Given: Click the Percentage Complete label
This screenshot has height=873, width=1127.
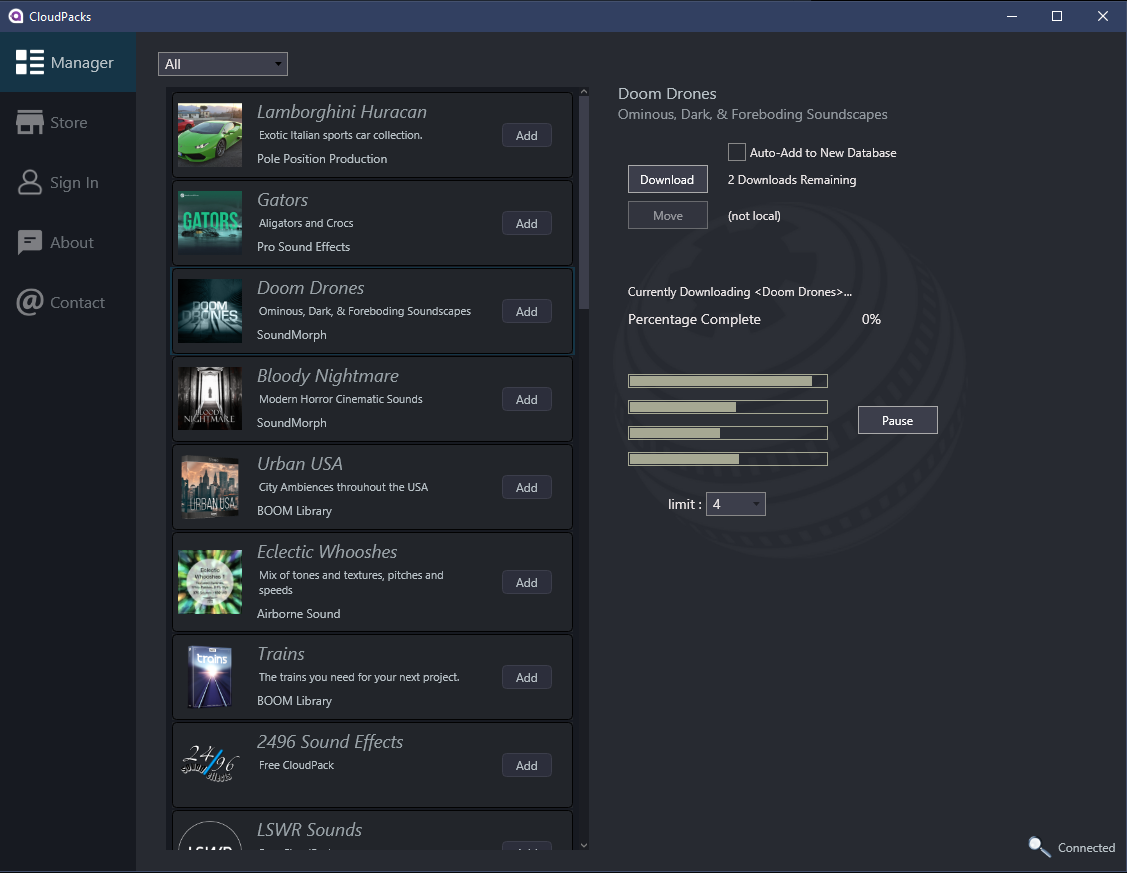Looking at the screenshot, I should pyautogui.click(x=694, y=319).
